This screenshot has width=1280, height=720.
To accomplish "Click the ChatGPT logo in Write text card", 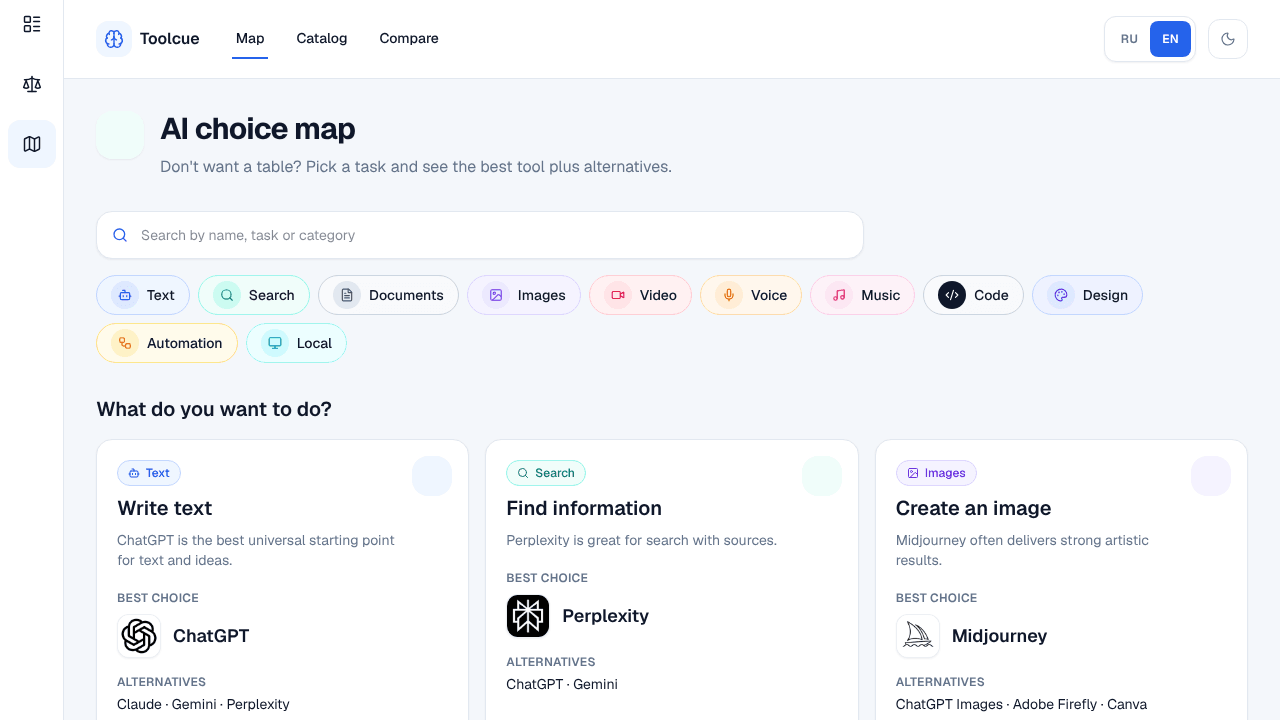I will coord(139,636).
